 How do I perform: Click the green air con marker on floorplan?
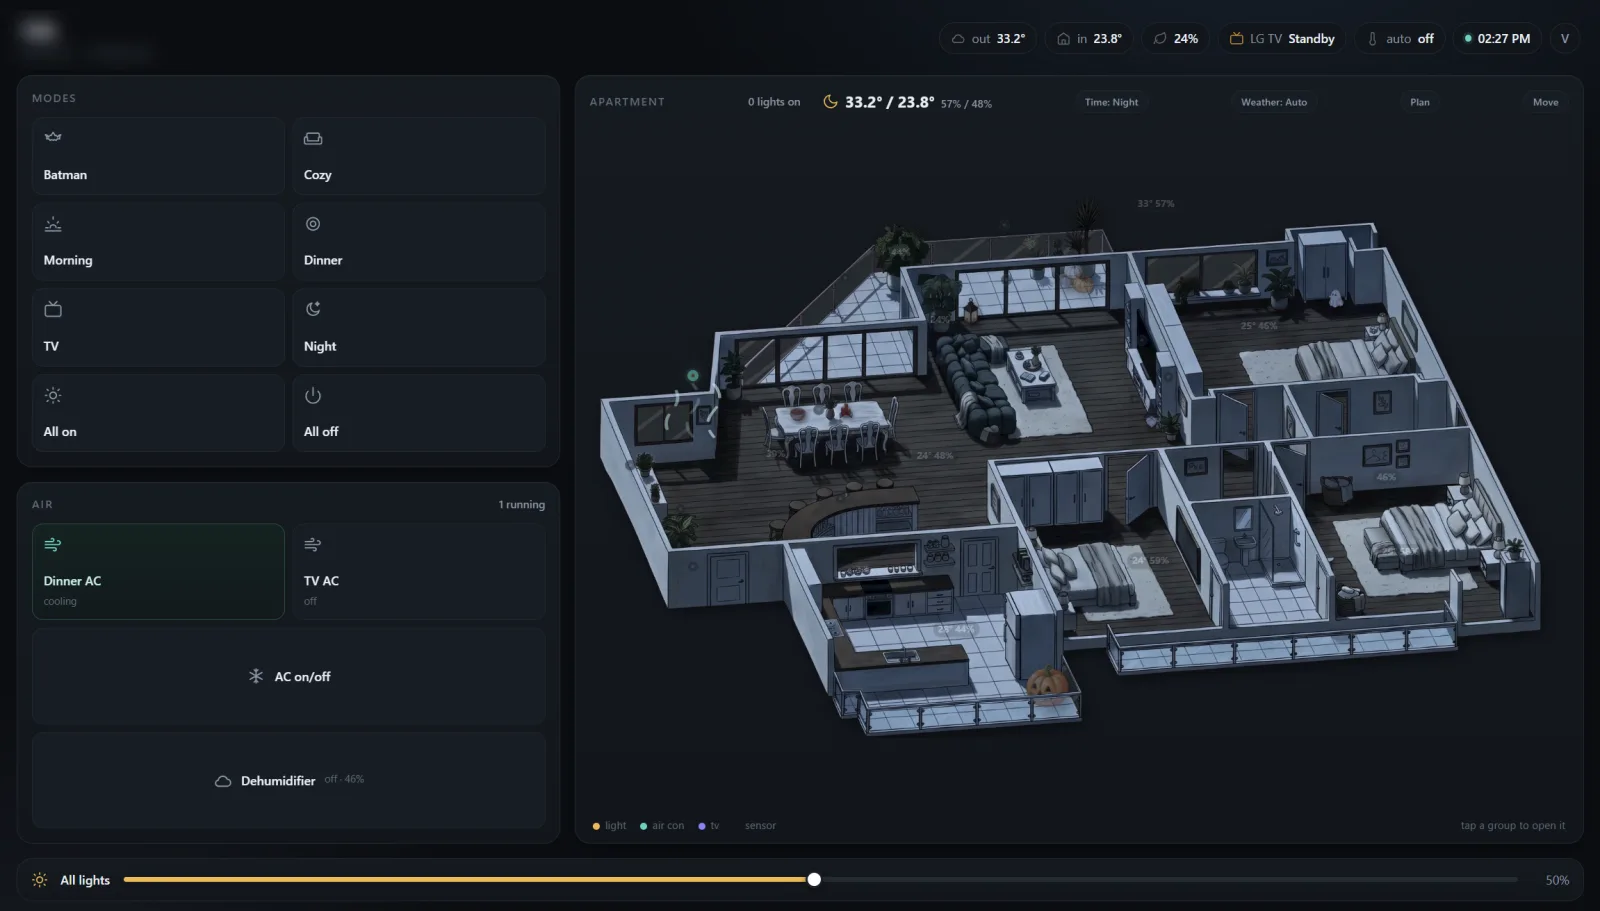[x=692, y=376]
